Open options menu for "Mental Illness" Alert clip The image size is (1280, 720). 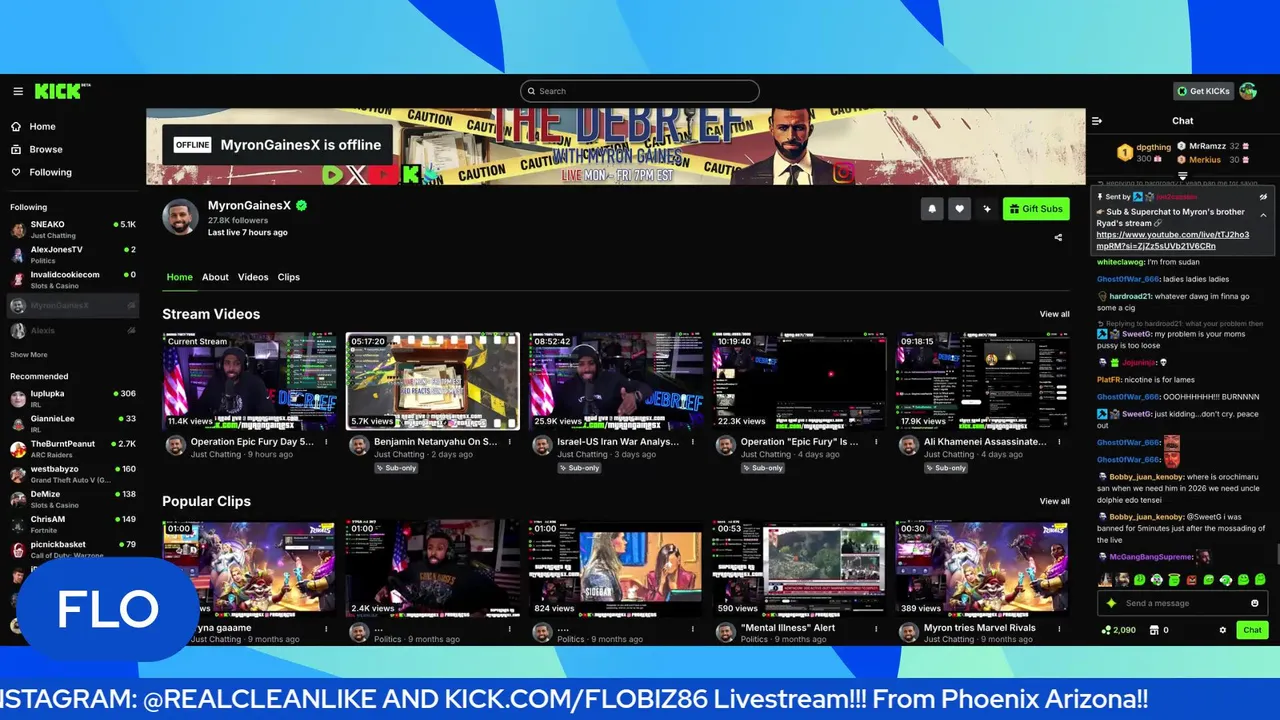pos(876,628)
